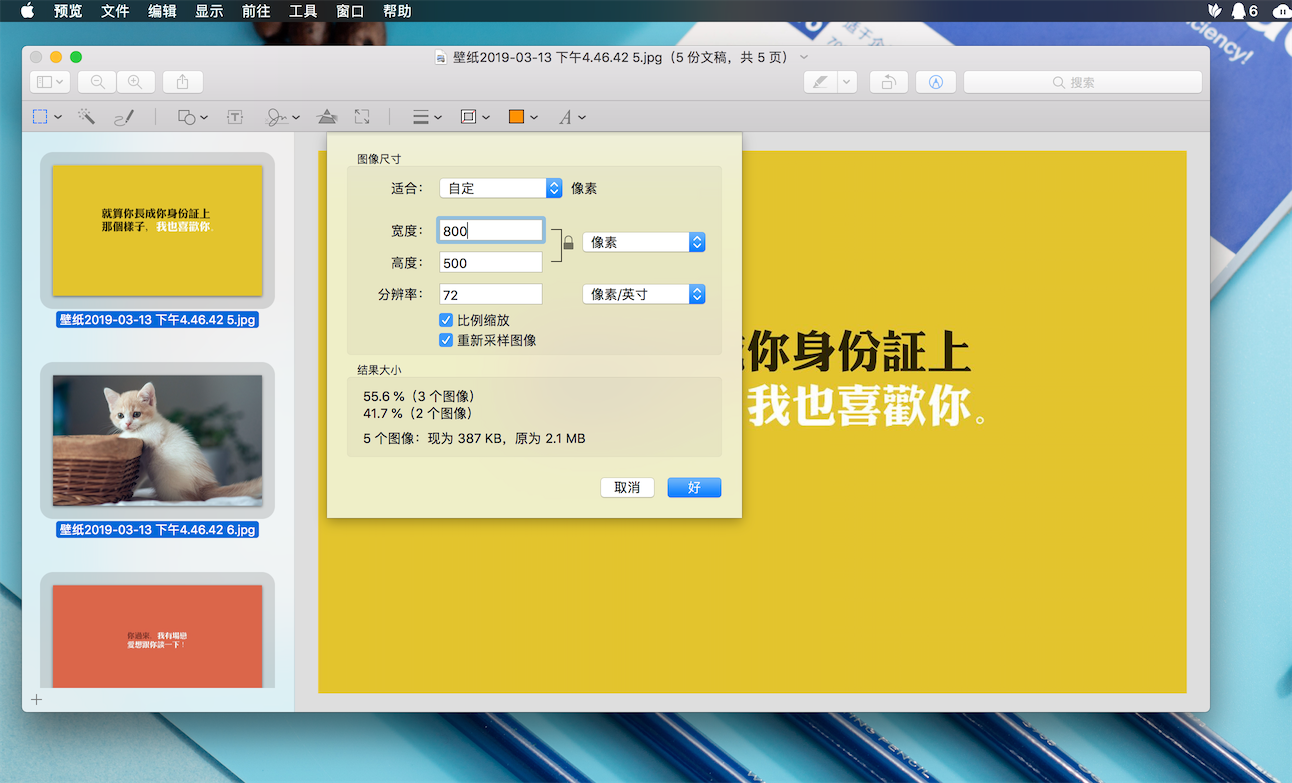This screenshot has width=1292, height=783.
Task: Open the Signature tool dropdown
Action: pyautogui.click(x=283, y=117)
